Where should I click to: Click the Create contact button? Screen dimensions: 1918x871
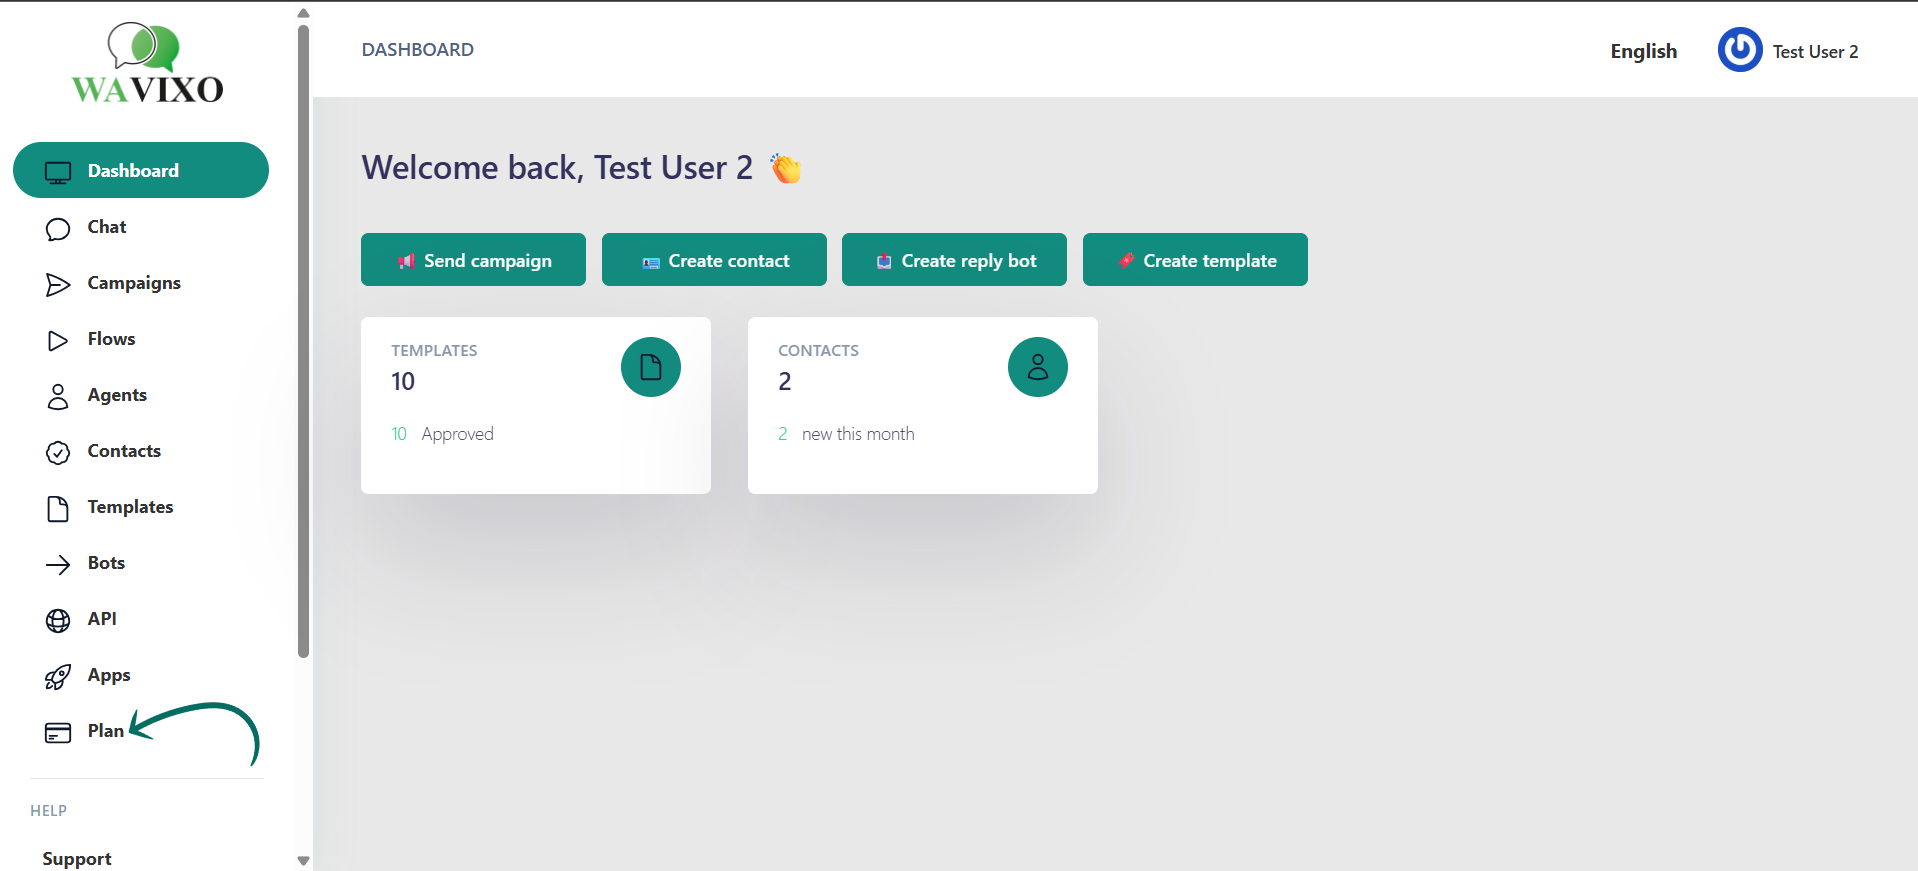click(714, 260)
